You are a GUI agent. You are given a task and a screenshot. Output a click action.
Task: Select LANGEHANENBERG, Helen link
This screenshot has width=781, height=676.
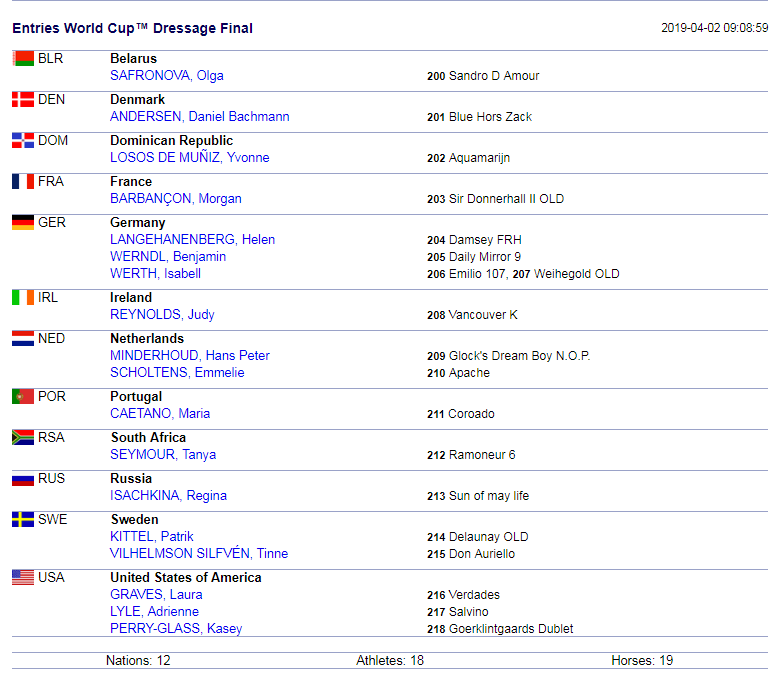[192, 240]
